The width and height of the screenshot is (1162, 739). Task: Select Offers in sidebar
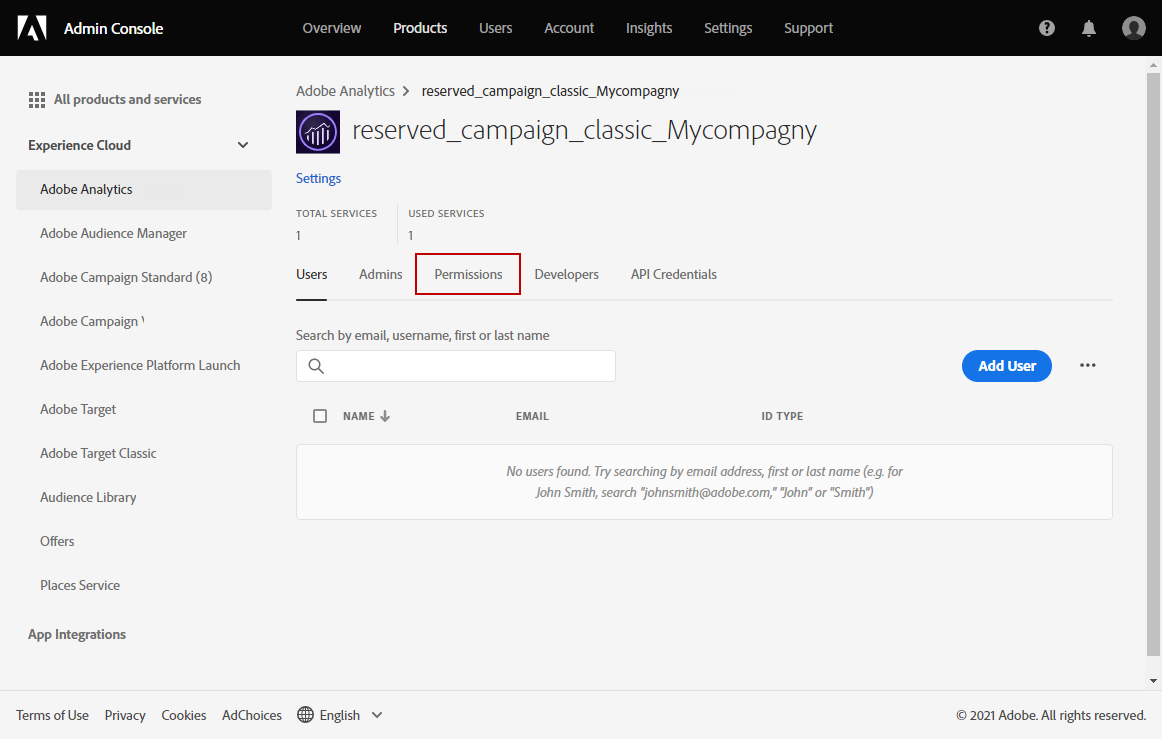click(x=57, y=541)
